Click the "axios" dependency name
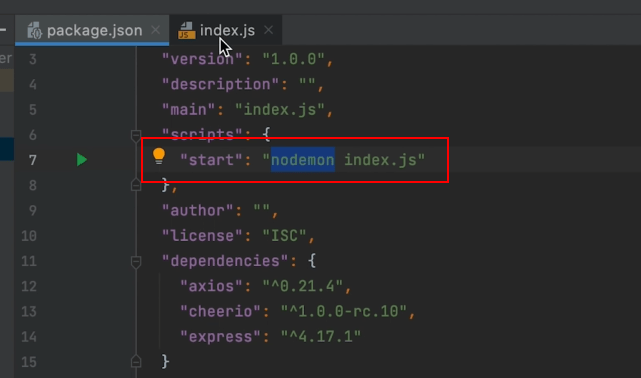 click(212, 286)
